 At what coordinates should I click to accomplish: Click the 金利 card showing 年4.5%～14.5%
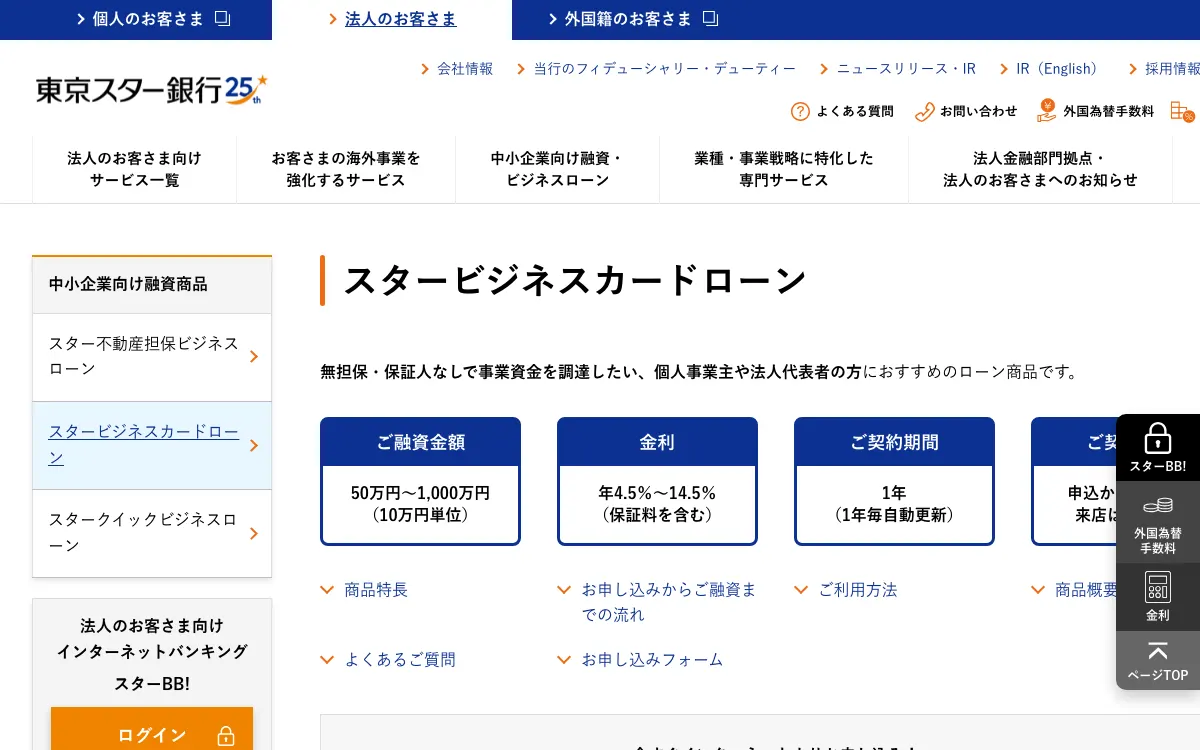tap(657, 481)
